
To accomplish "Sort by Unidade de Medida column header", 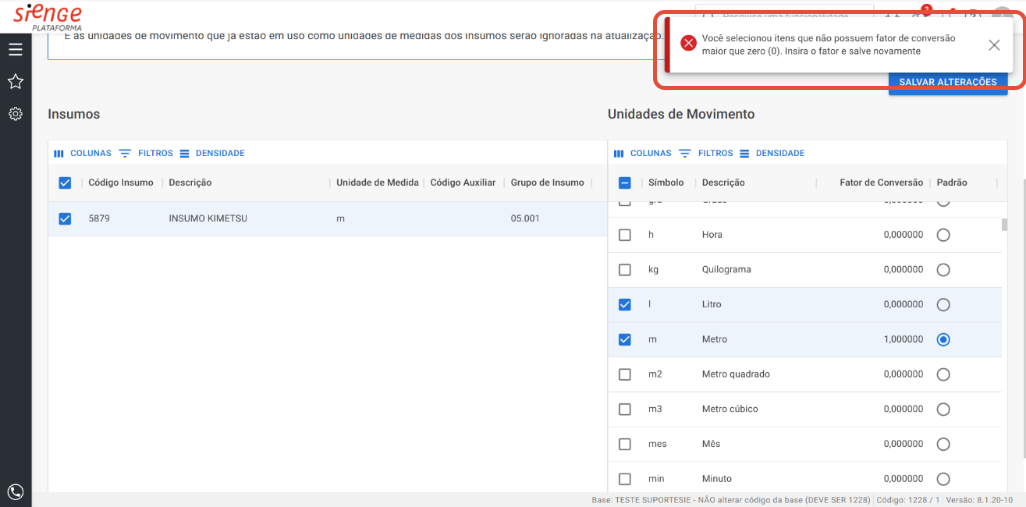I will coord(377,183).
